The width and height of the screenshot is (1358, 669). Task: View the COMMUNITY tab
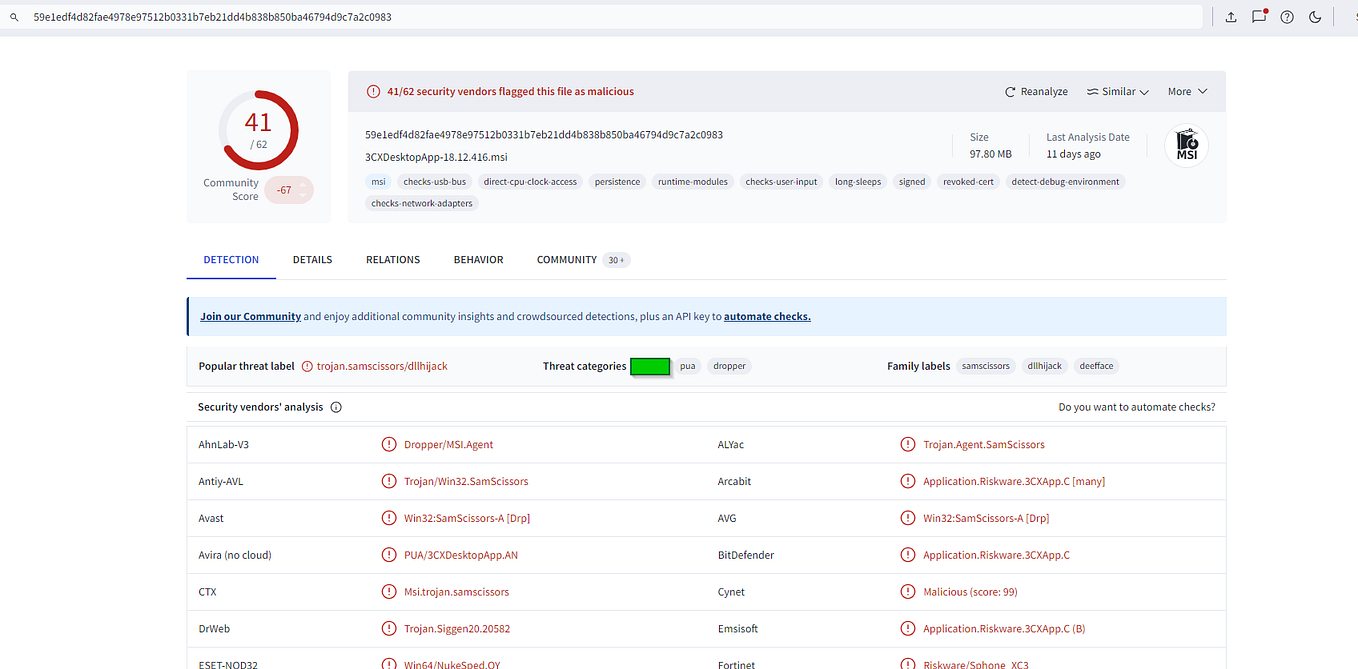tap(567, 259)
